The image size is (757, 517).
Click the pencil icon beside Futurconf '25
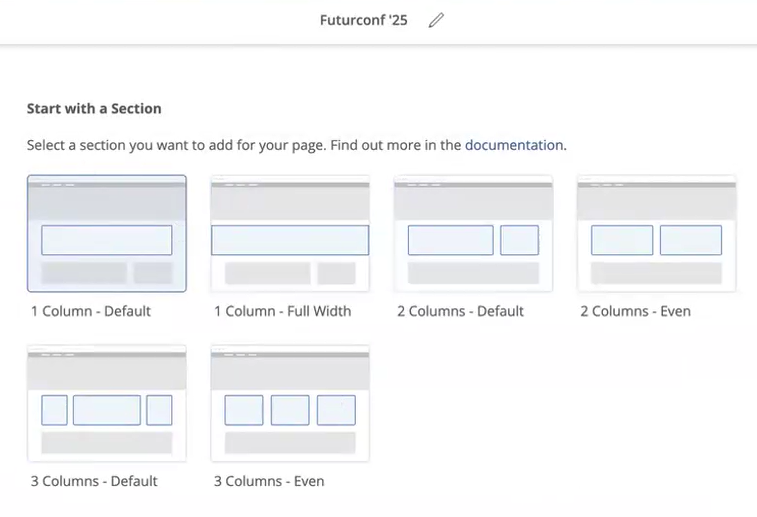coord(436,20)
